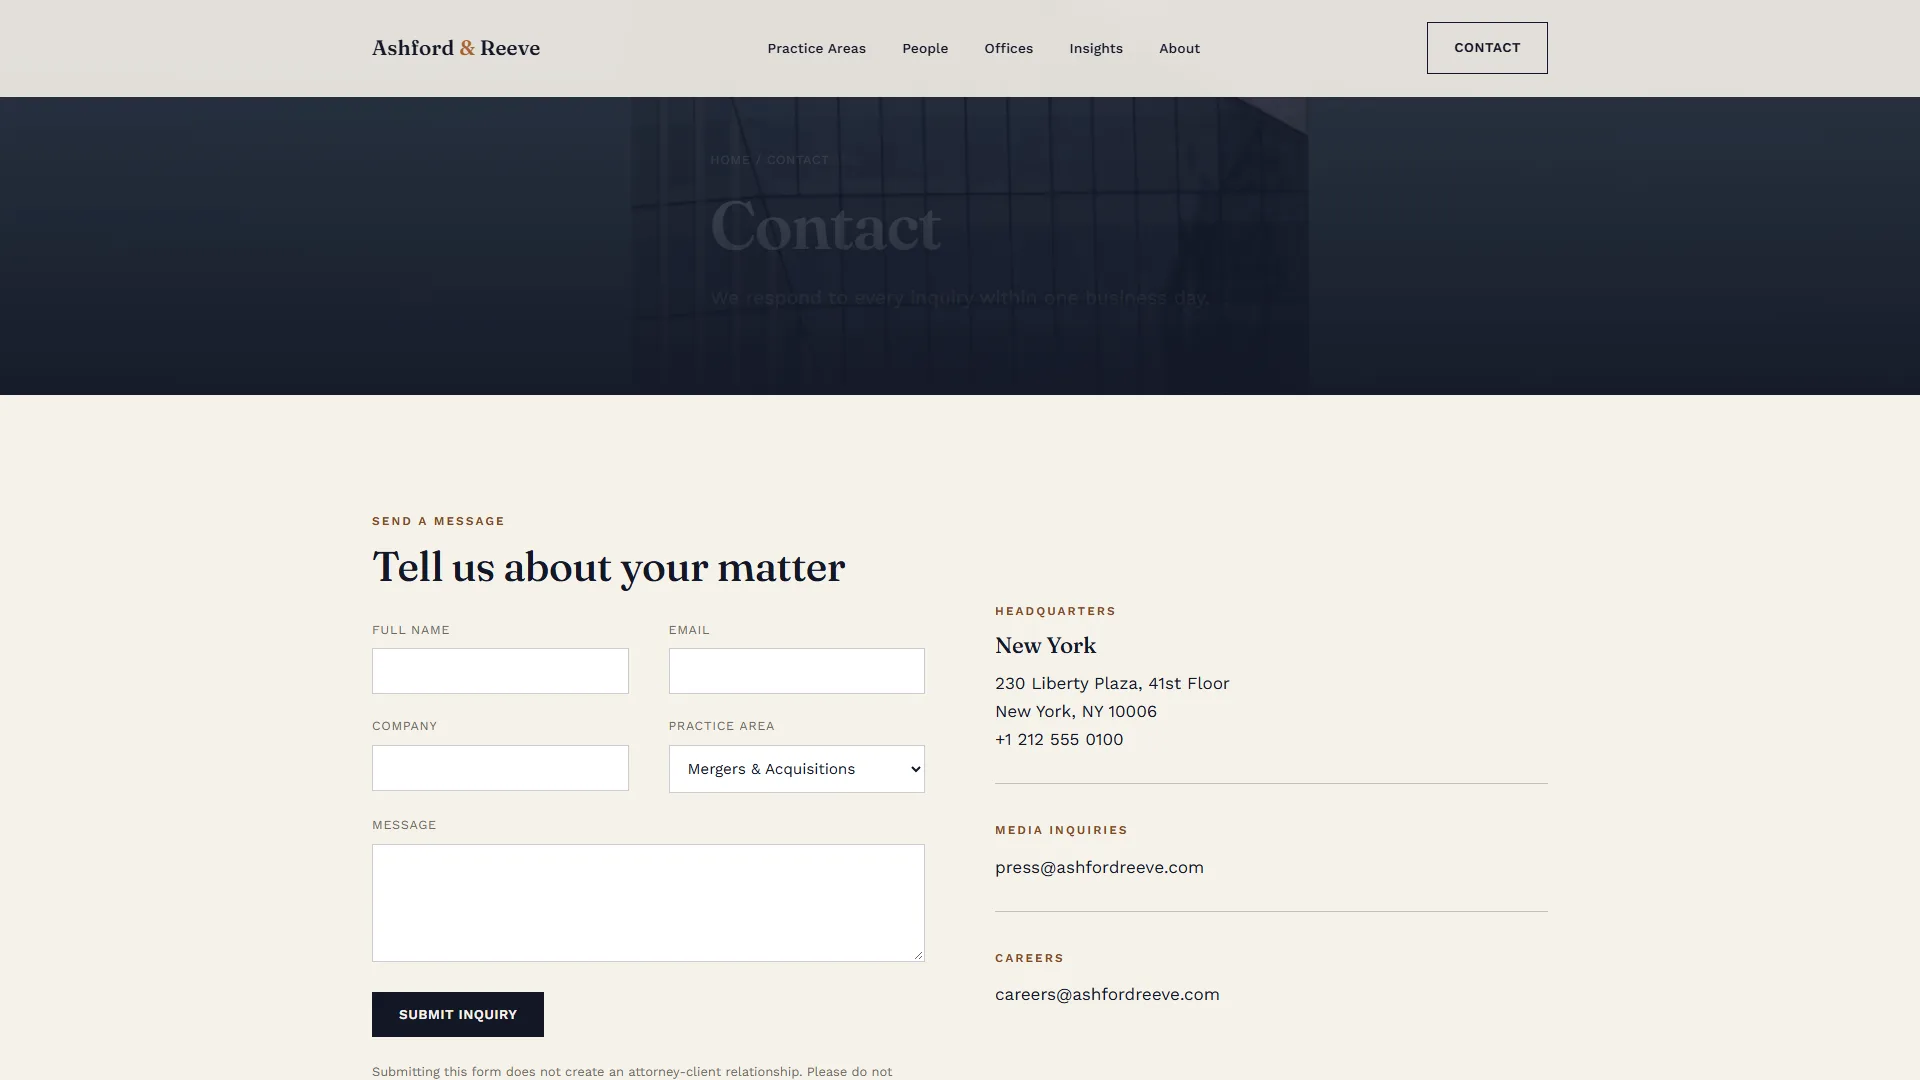Open the Ashford & Reeve logo homepage link

tap(456, 48)
